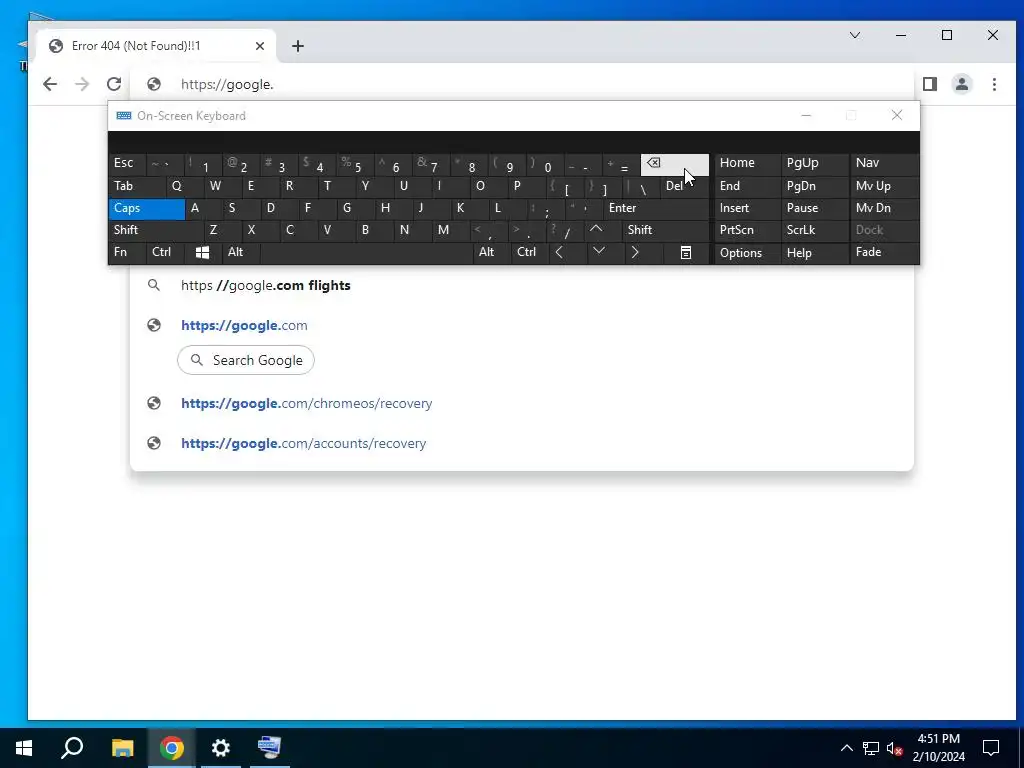
Task: Click the Mv Up key
Action: [x=884, y=187]
